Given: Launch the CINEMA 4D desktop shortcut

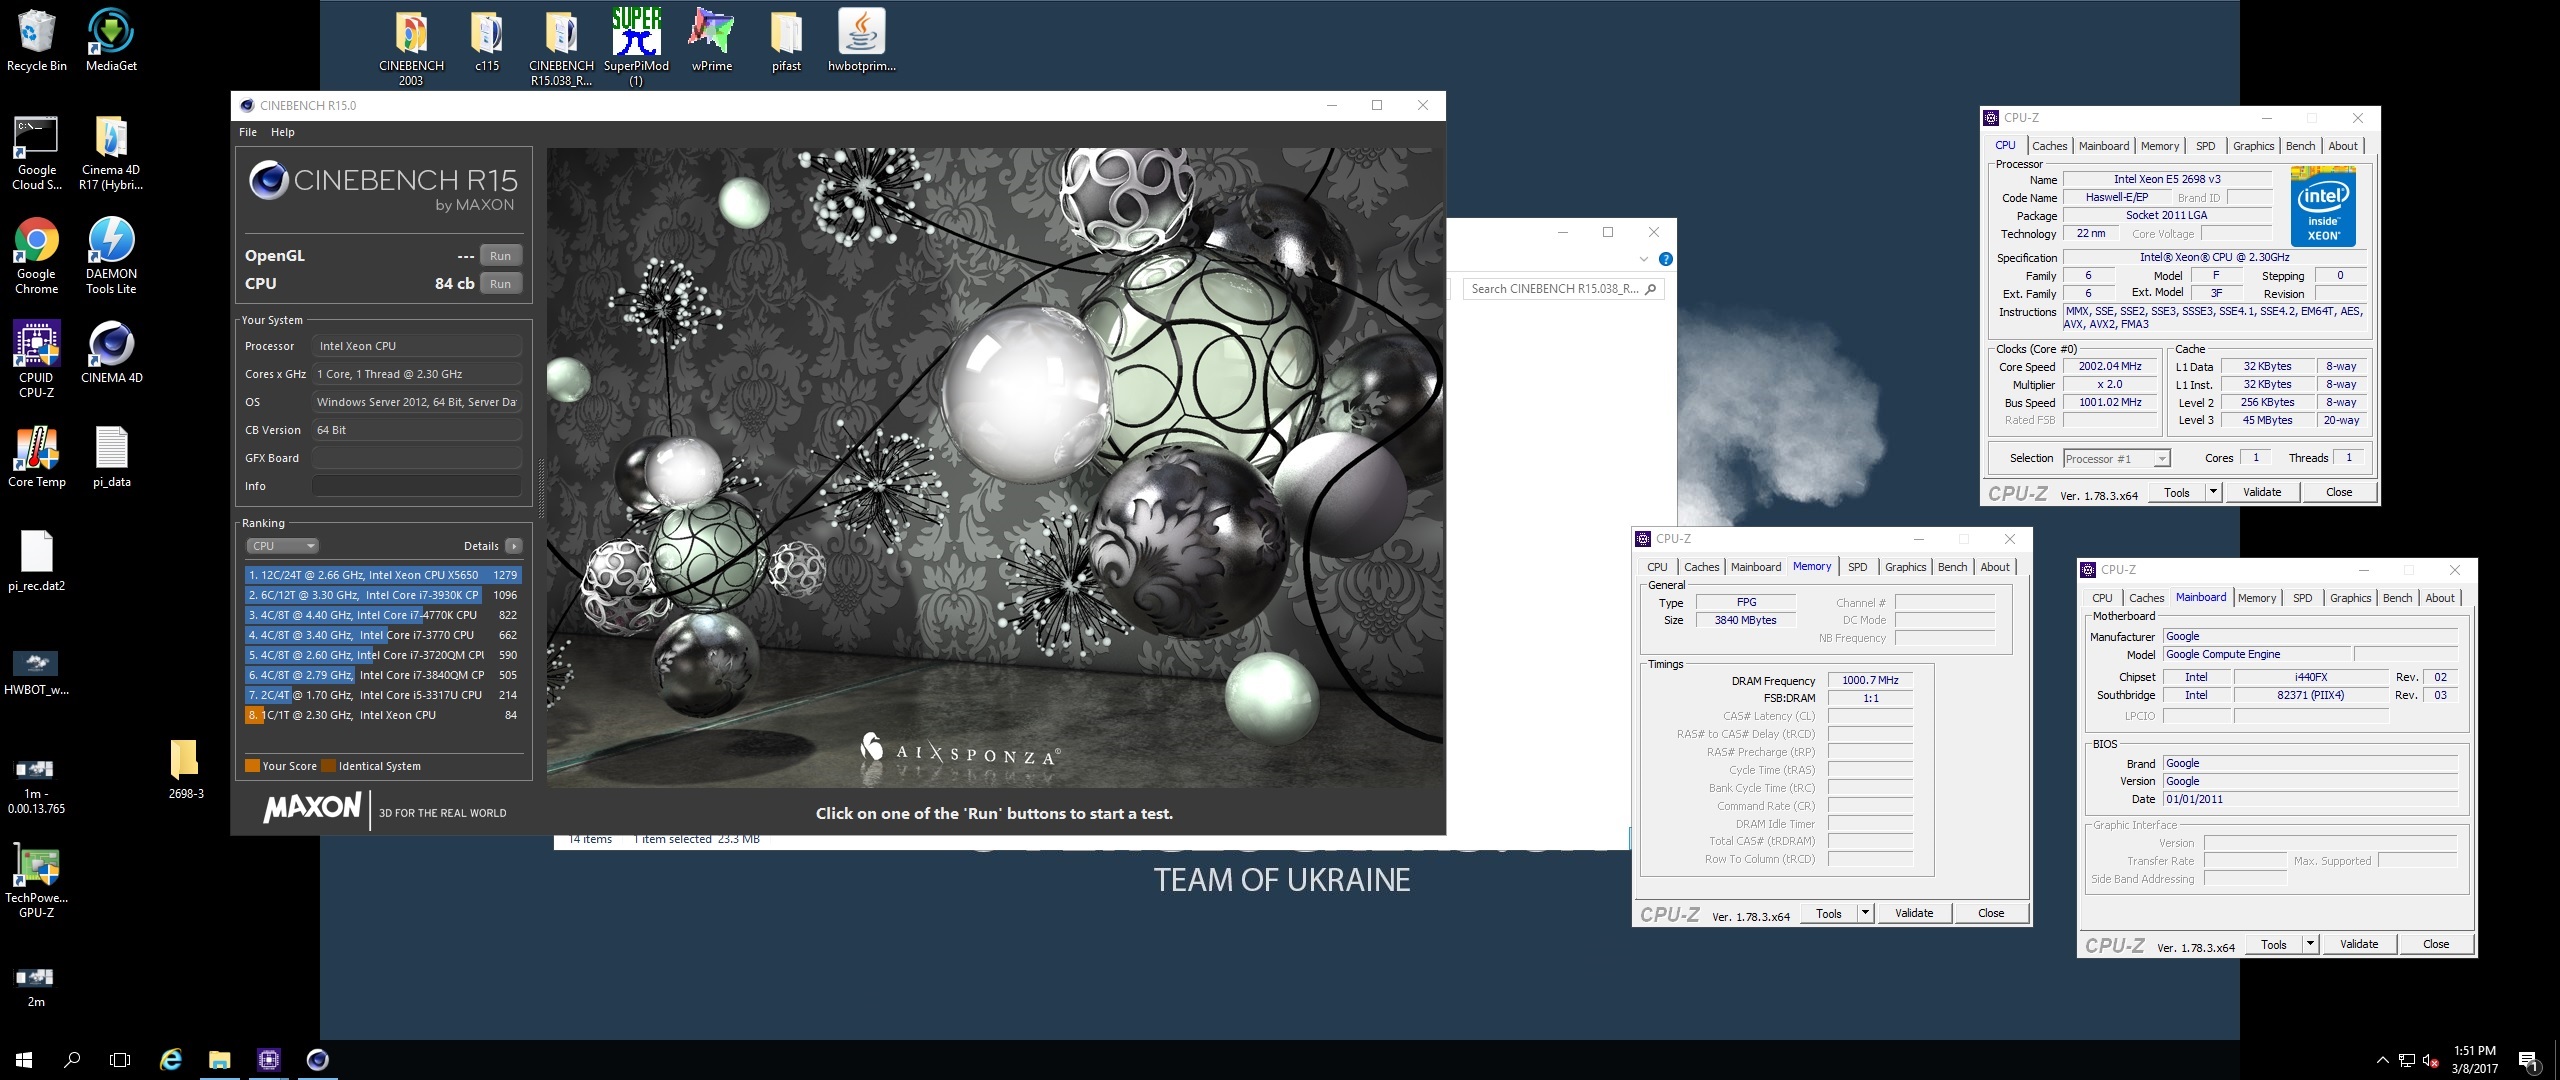Looking at the screenshot, I should coord(111,352).
